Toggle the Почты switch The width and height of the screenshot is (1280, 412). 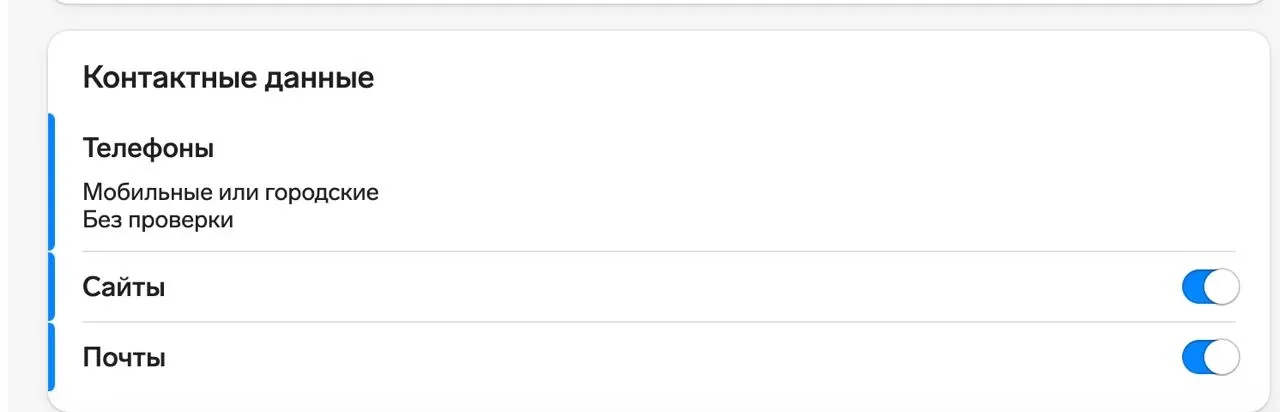[1210, 357]
